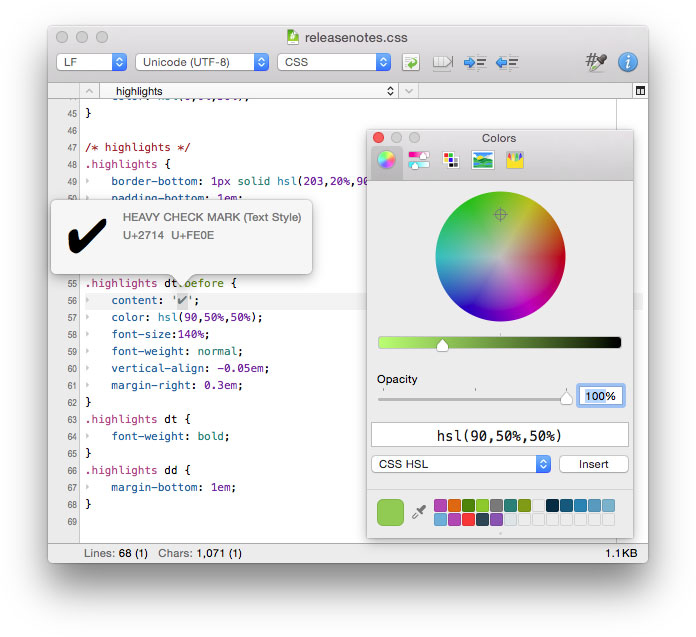696x637 pixels.
Task: Click the HEAVY CHECK MARK character info popover
Action: (x=182, y=236)
